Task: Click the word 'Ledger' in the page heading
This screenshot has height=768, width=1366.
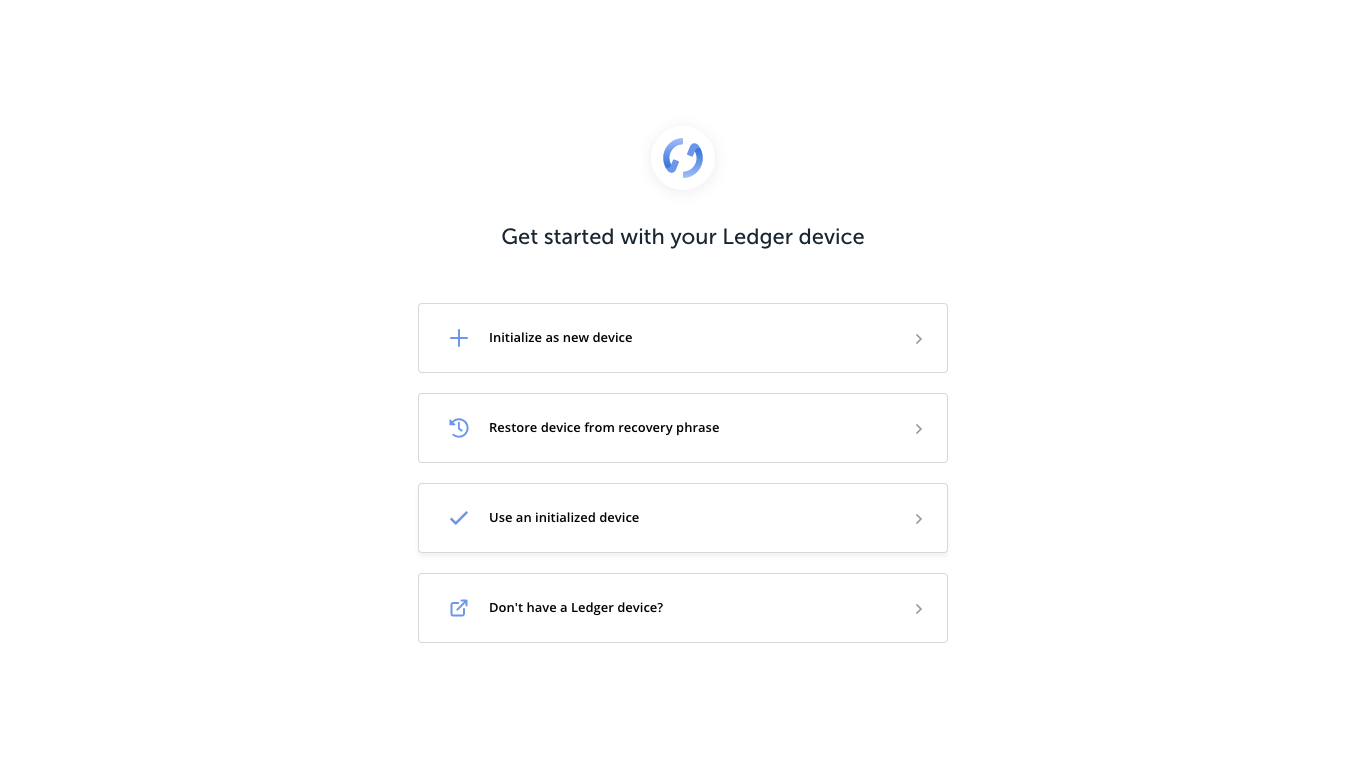Action: (x=757, y=237)
